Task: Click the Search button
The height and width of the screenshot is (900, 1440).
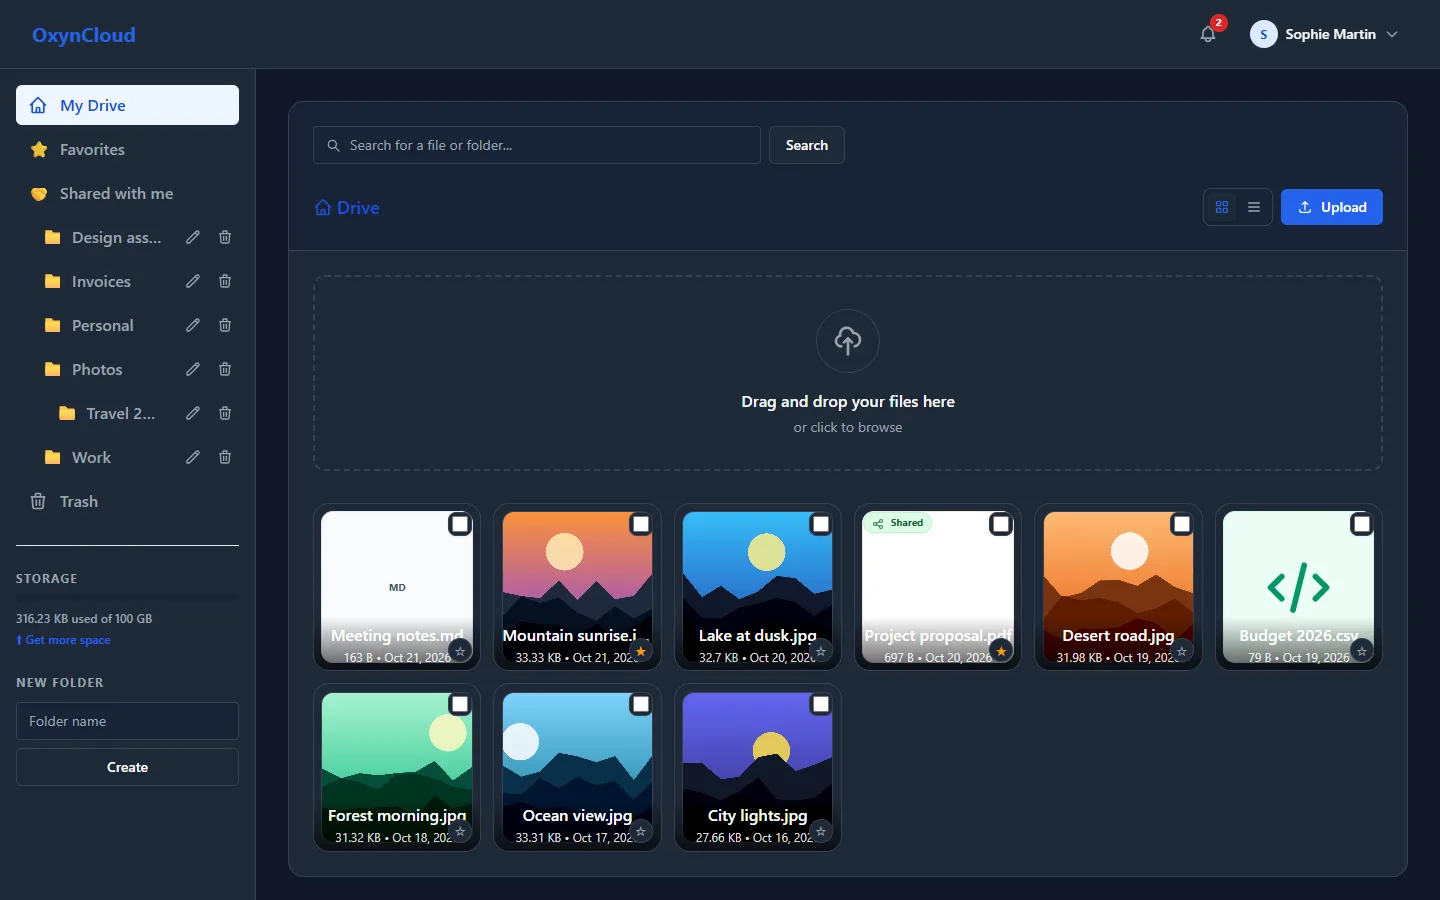Action: coord(807,145)
